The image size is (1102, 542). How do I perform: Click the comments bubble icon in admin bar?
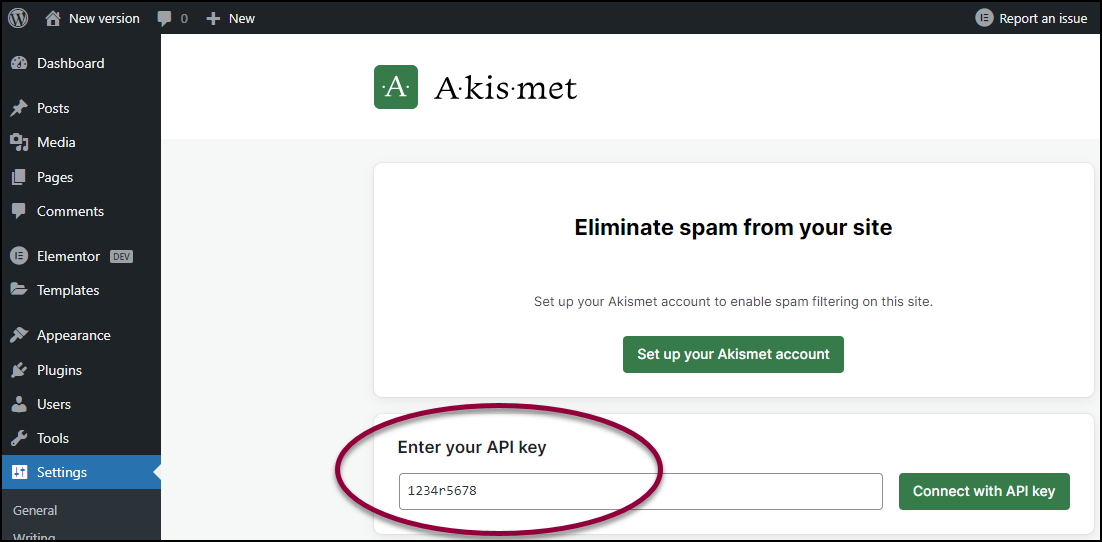click(164, 19)
